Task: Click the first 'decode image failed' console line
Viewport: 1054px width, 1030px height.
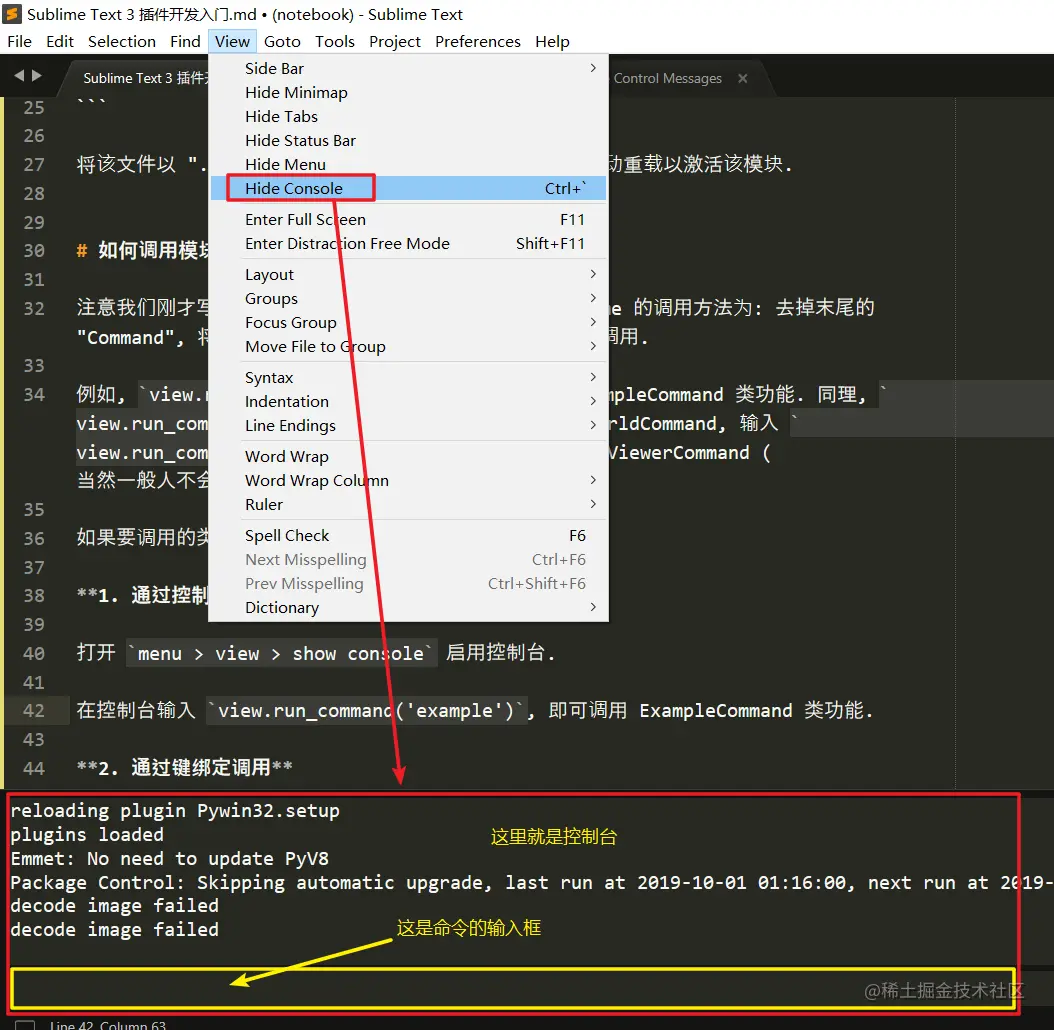Action: coord(114,906)
